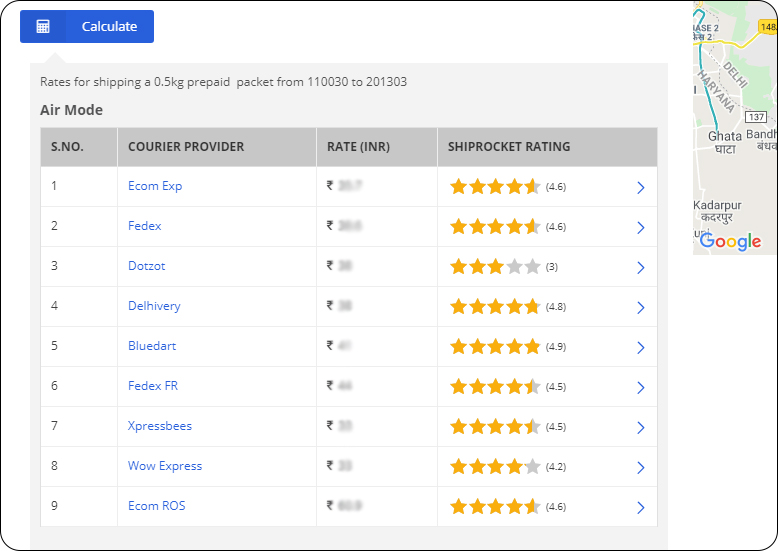Click the rupee symbol in Ecom Exp row
The width and height of the screenshot is (778, 551).
(329, 186)
